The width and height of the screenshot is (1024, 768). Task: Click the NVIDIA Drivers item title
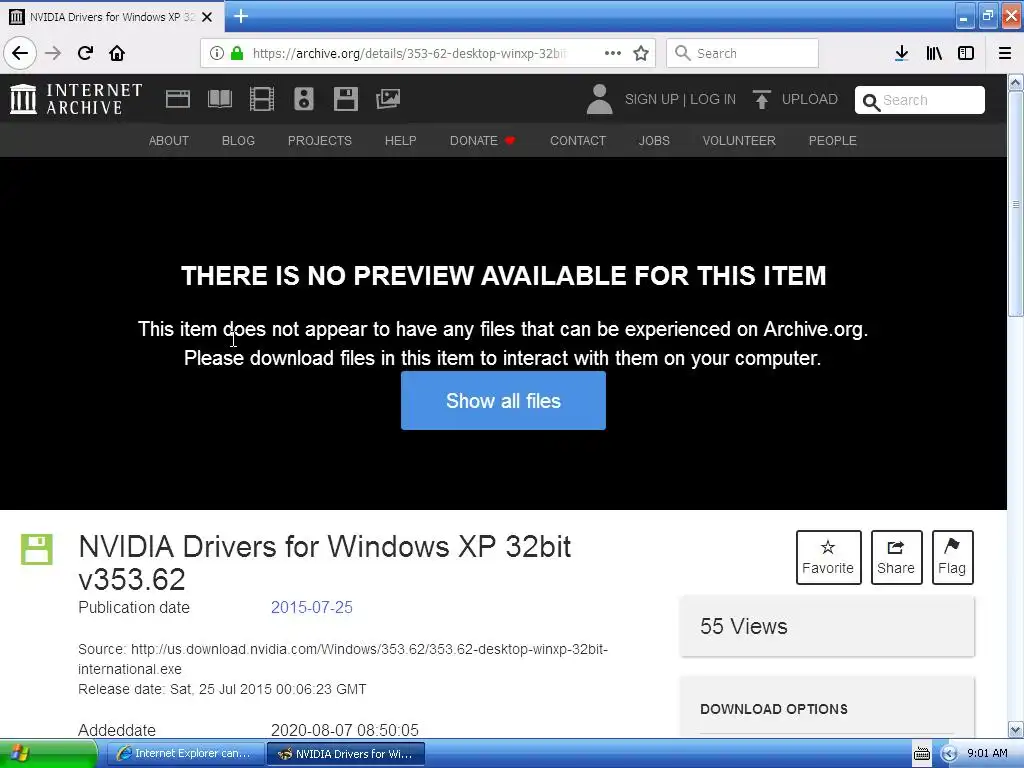pyautogui.click(x=325, y=562)
